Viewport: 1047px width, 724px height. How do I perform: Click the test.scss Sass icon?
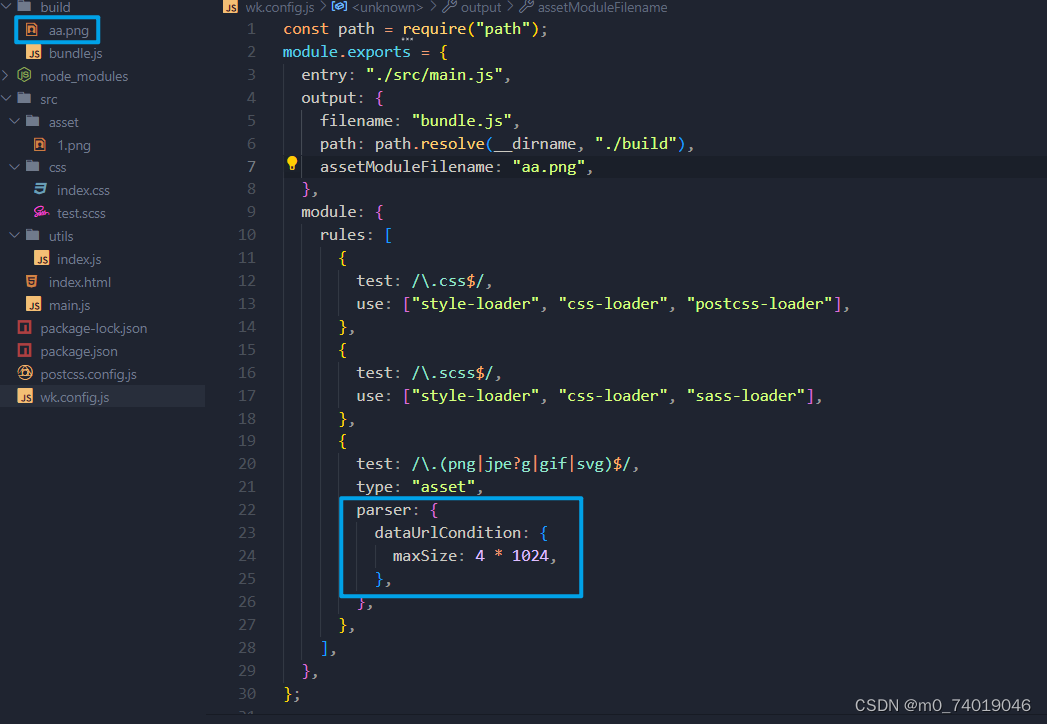pyautogui.click(x=42, y=212)
